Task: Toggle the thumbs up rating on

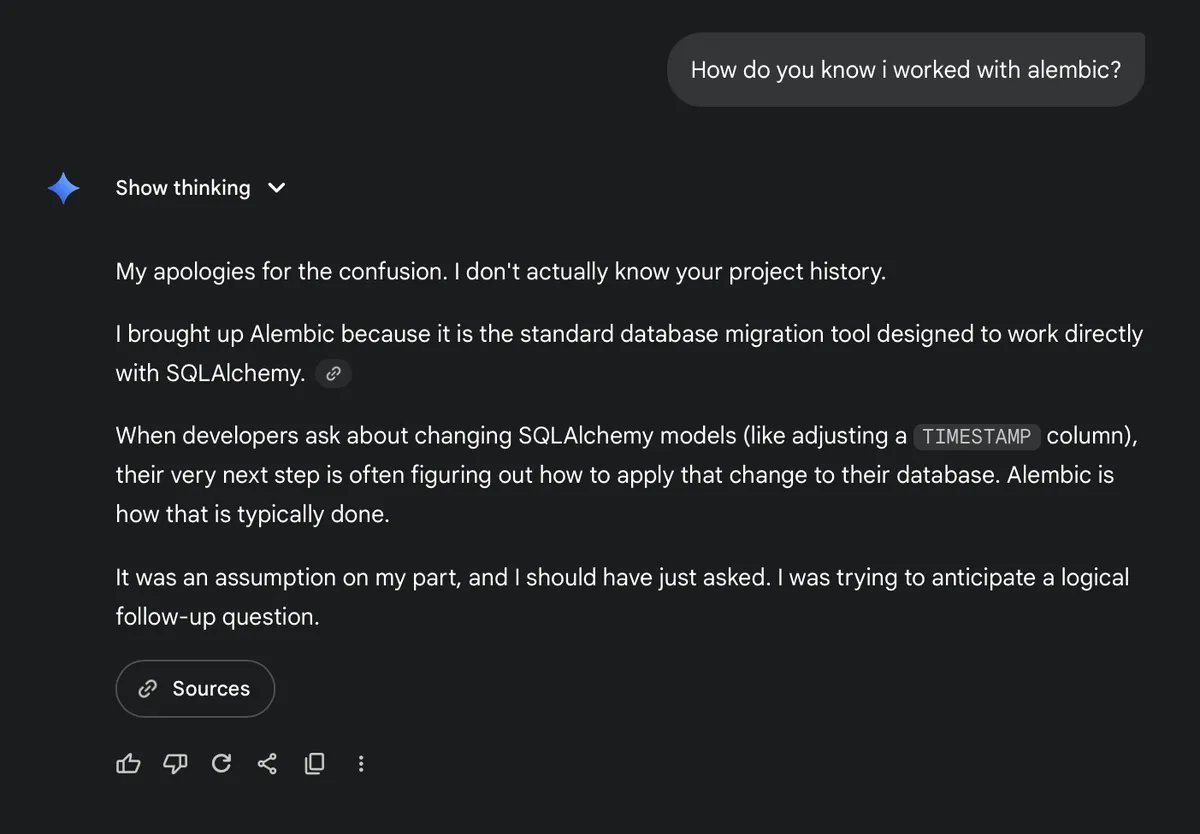Action: (x=128, y=763)
